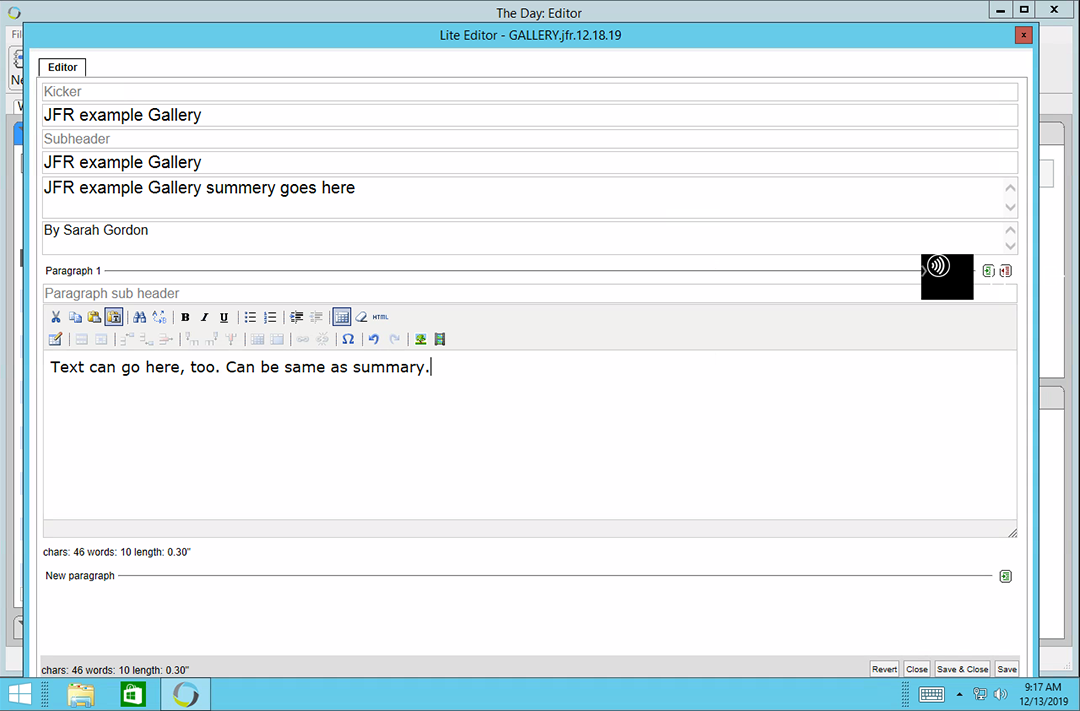Image resolution: width=1080 pixels, height=711 pixels.
Task: Click the editor resize grip corner
Action: (x=1012, y=533)
